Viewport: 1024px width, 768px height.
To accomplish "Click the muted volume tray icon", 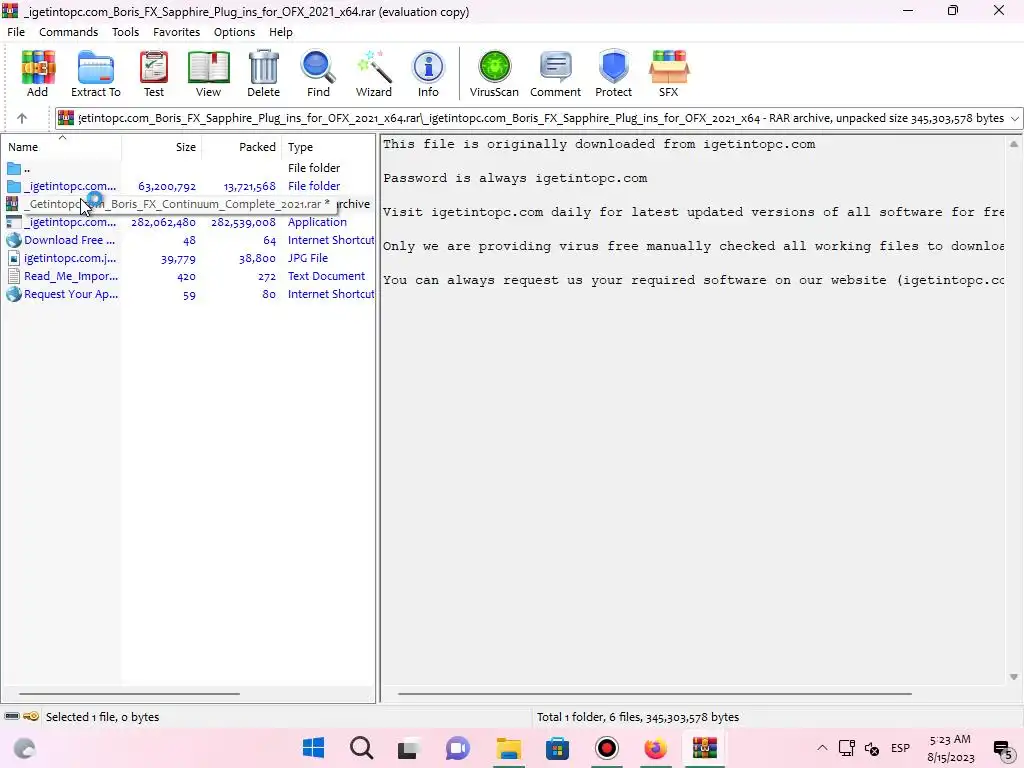I will [872, 748].
